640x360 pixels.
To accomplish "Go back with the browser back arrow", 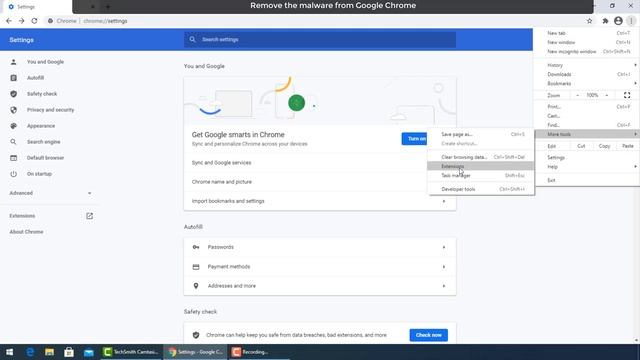I will [x=9, y=21].
